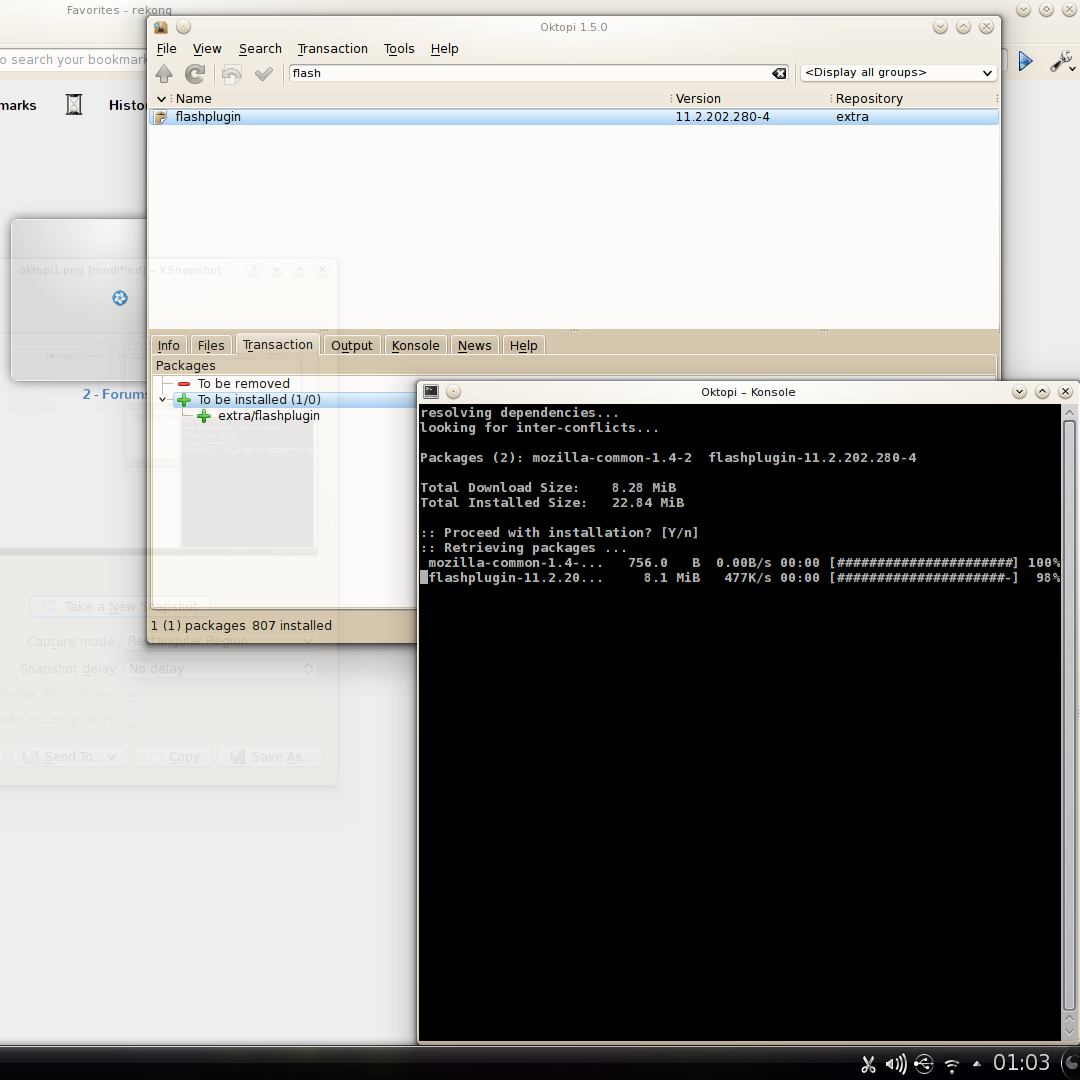The image size is (1080, 1080).
Task: Click the blue play arrow icon in rekonq toolbar
Action: click(x=1026, y=61)
